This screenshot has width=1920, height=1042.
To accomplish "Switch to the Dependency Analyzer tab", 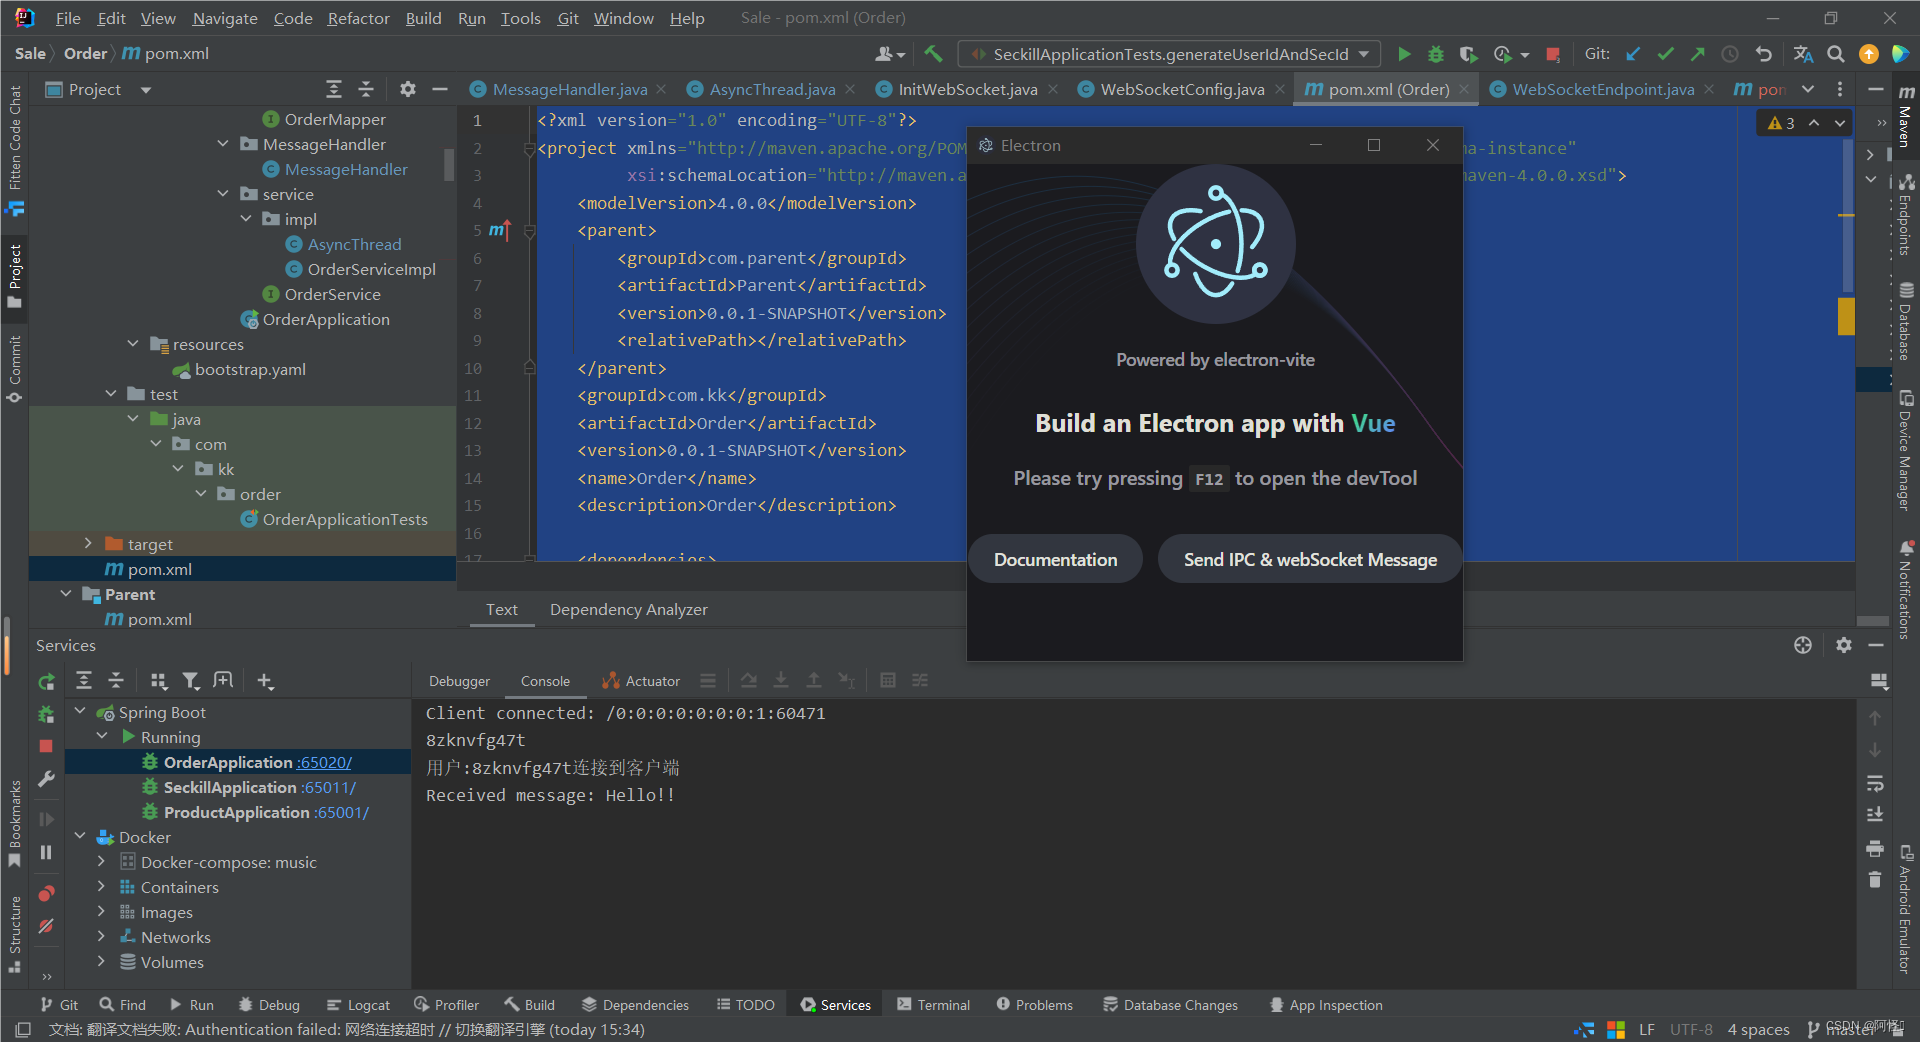I will (x=628, y=609).
